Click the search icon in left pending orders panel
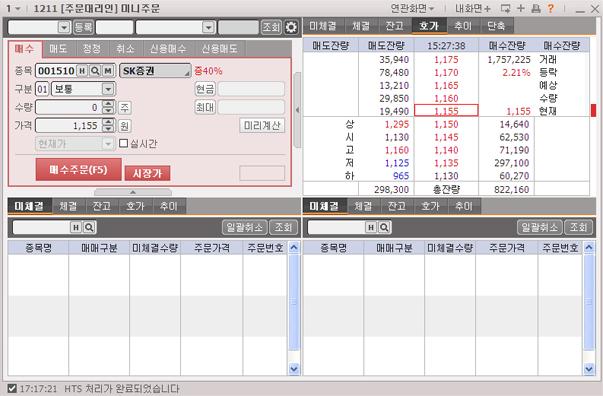This screenshot has width=603, height=396. 89,227
